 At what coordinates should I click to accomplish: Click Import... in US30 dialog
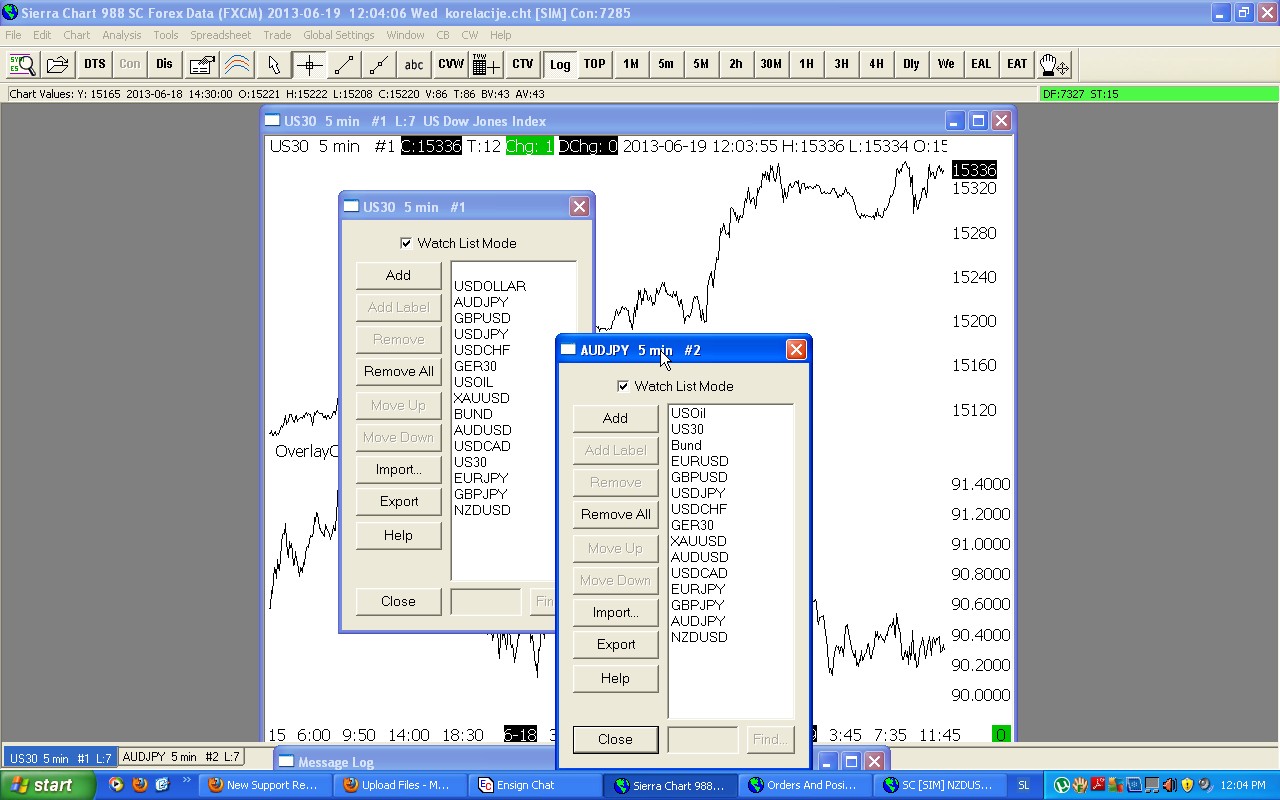(x=398, y=469)
